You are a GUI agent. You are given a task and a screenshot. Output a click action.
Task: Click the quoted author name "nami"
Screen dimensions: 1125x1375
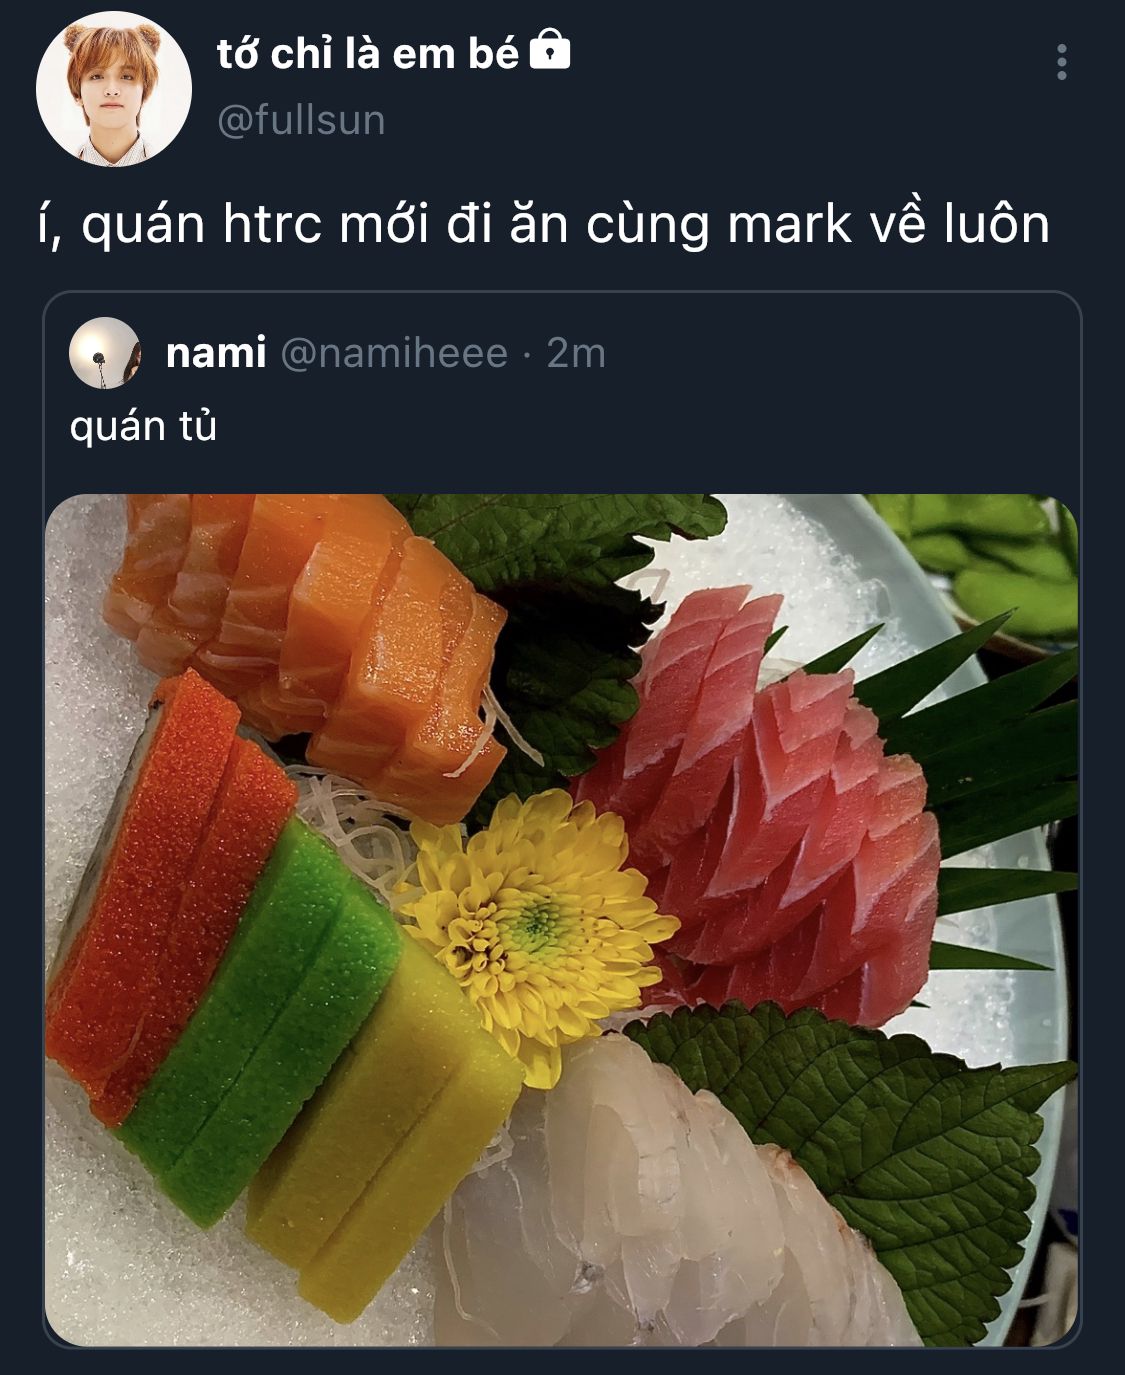[x=216, y=353]
